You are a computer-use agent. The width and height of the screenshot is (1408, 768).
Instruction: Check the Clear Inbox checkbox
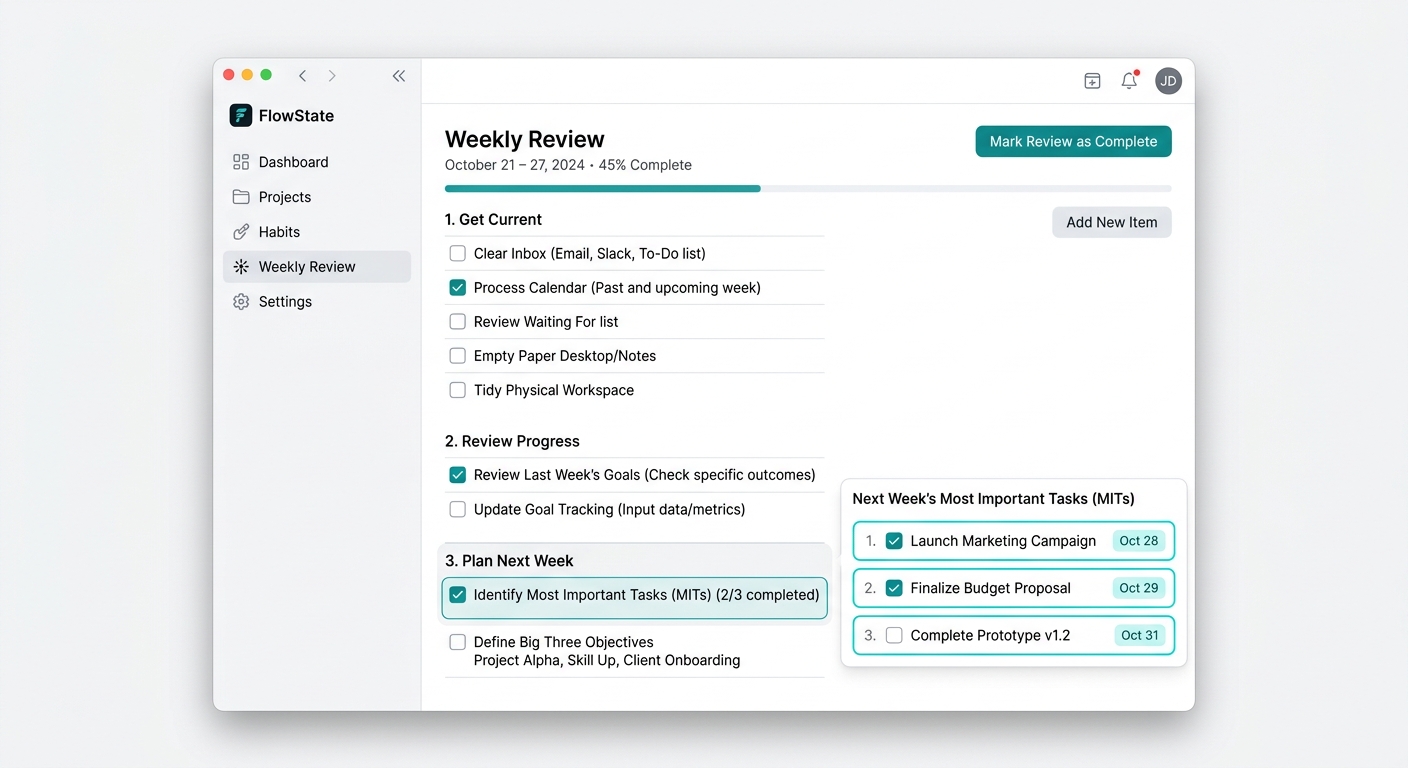pos(458,254)
